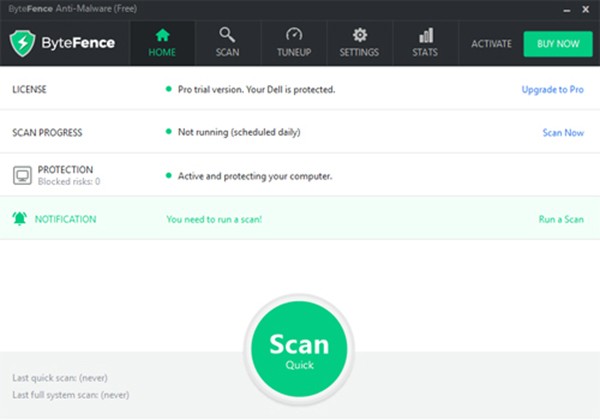Close the ByteFence Anti-Malware window

point(585,9)
